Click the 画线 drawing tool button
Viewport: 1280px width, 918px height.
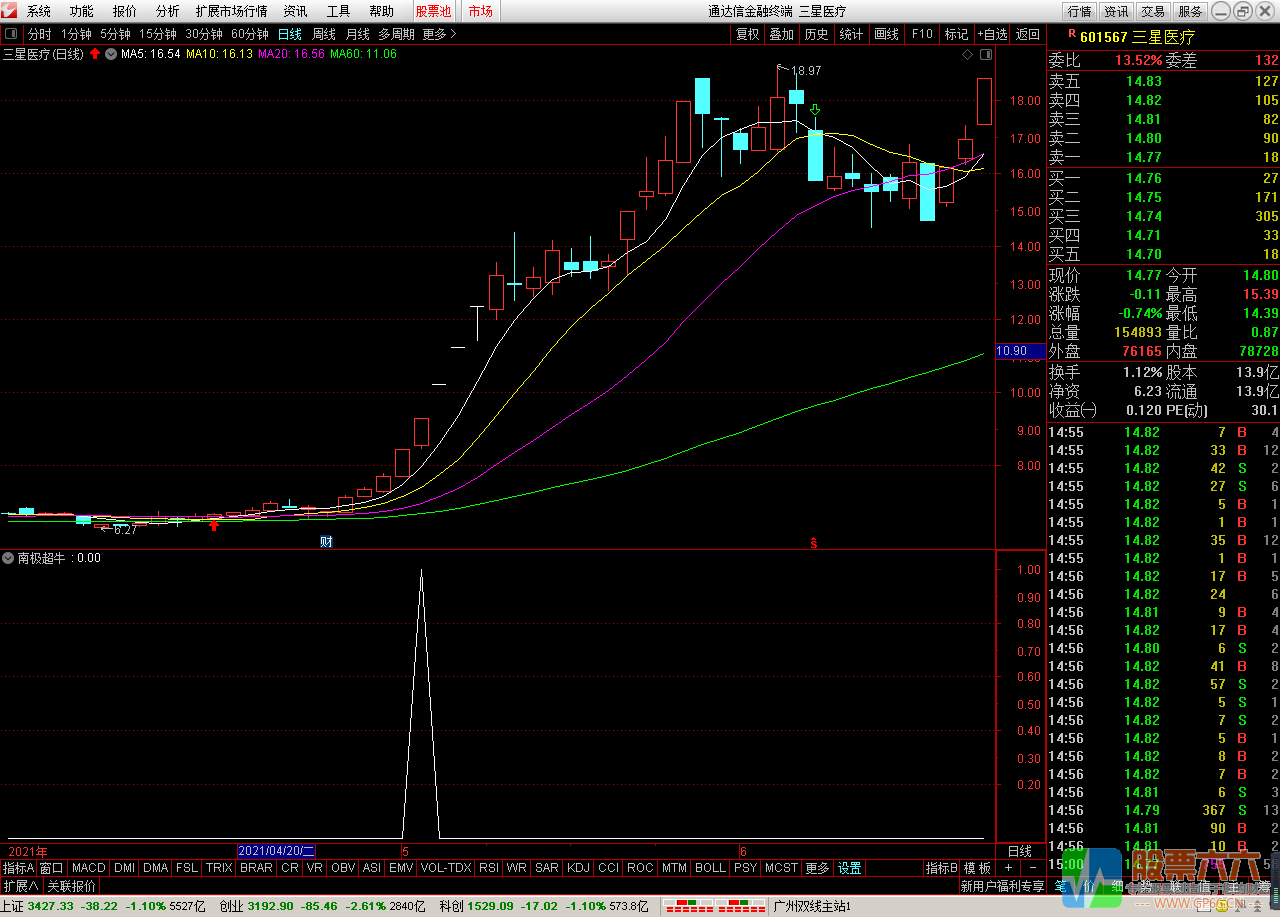886,34
